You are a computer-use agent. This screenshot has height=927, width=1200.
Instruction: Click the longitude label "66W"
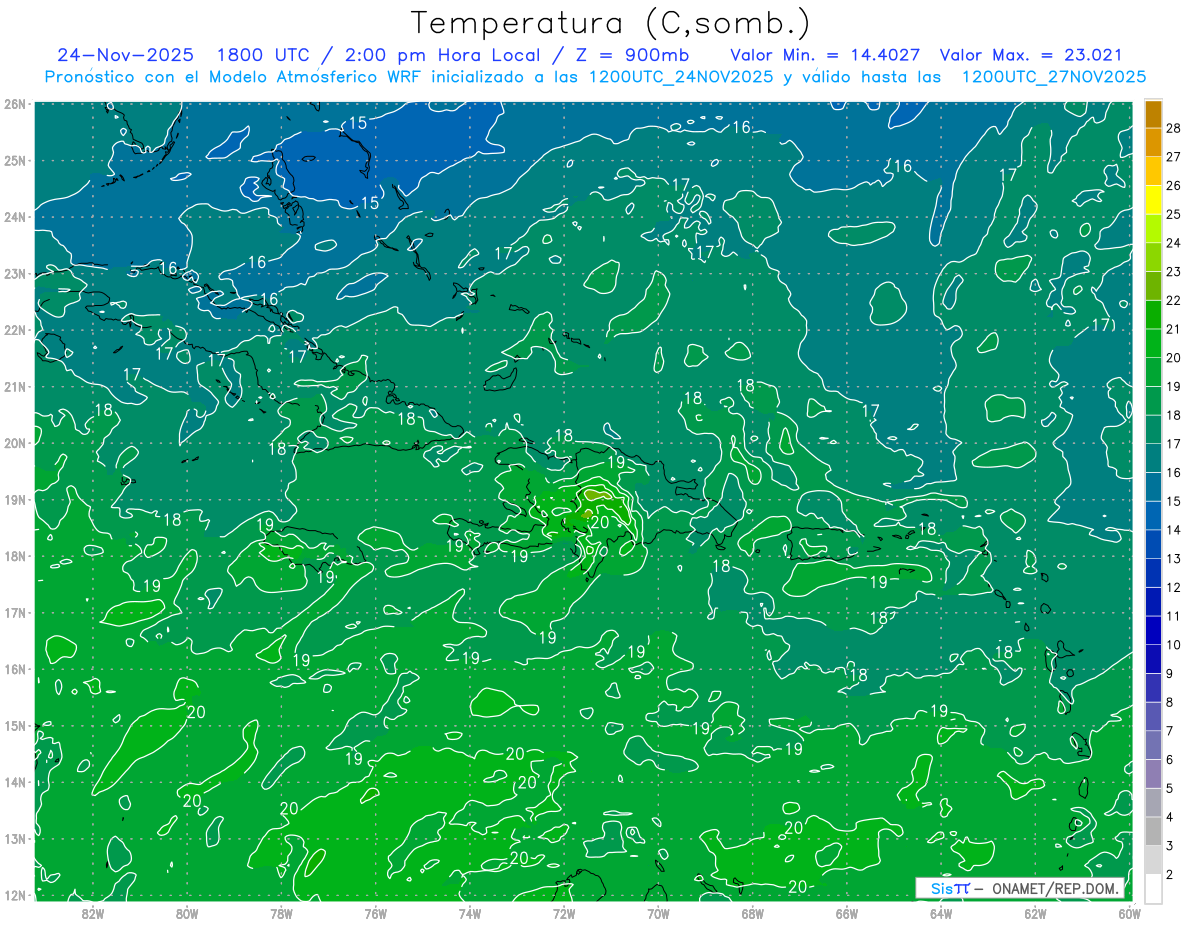[x=847, y=914]
